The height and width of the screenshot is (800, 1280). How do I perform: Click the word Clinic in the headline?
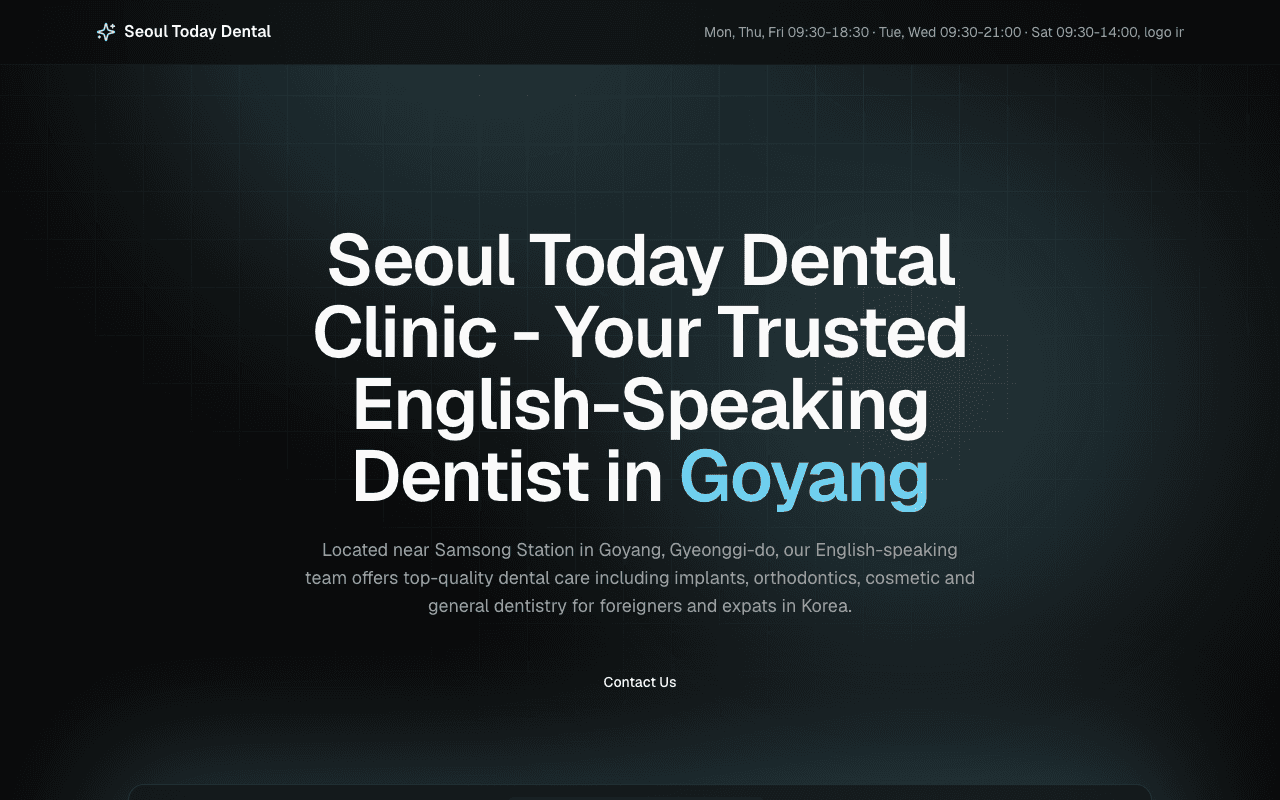[x=405, y=332]
